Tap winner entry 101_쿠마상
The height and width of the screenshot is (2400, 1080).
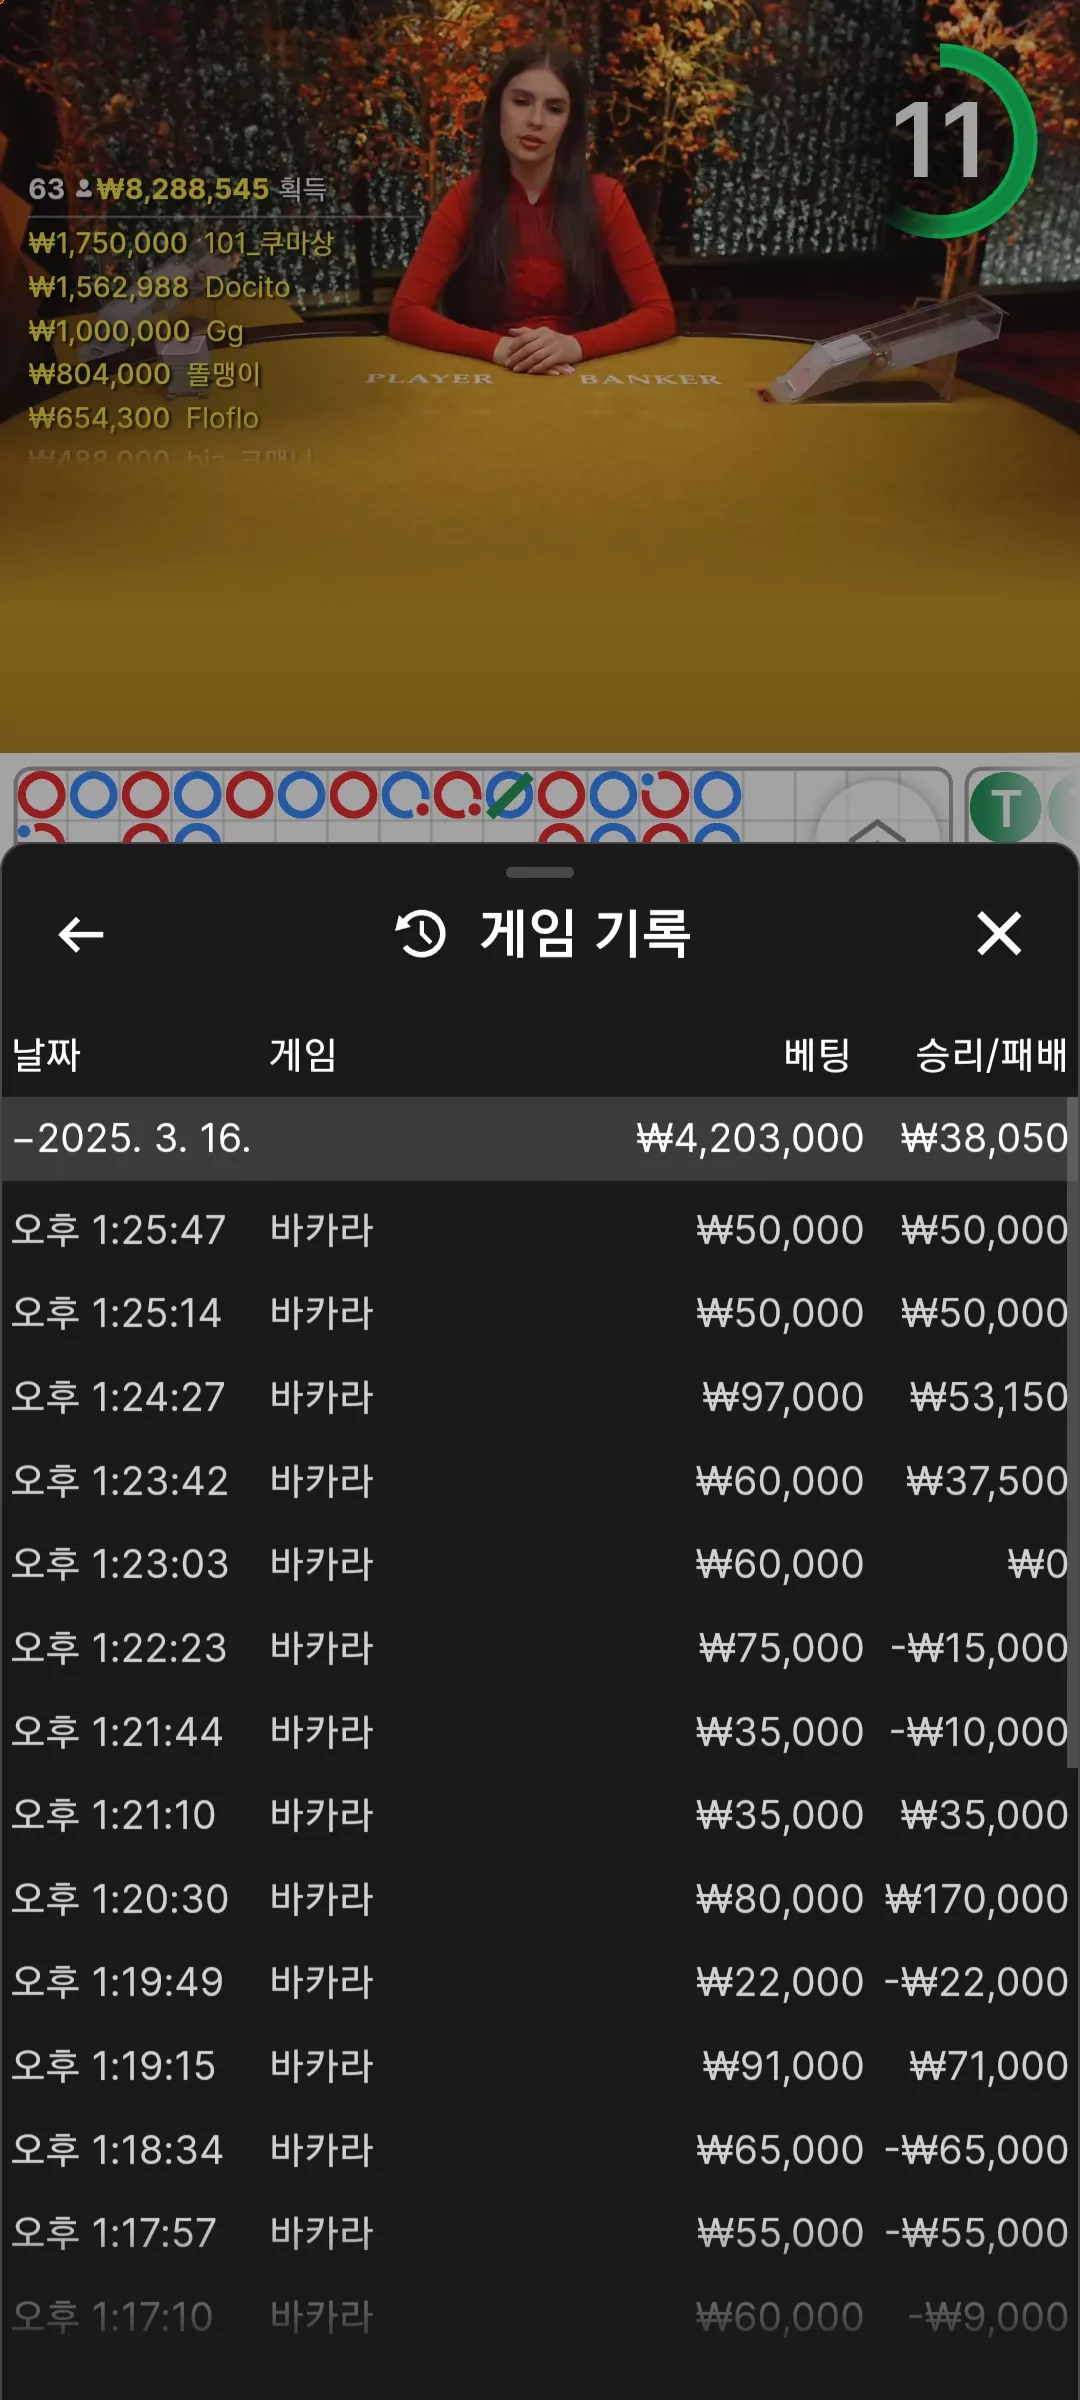(181, 243)
